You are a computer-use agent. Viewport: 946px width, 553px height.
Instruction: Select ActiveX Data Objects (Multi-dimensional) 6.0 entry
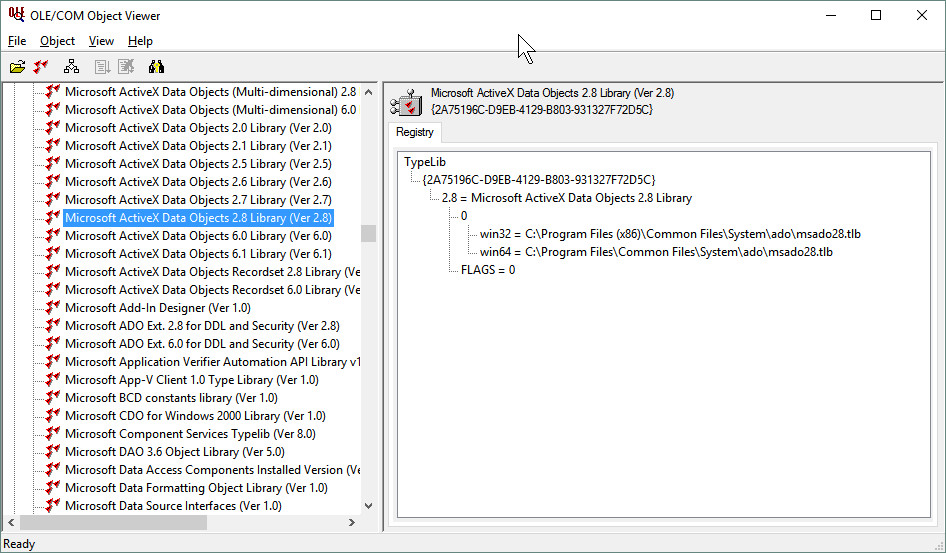coord(211,110)
